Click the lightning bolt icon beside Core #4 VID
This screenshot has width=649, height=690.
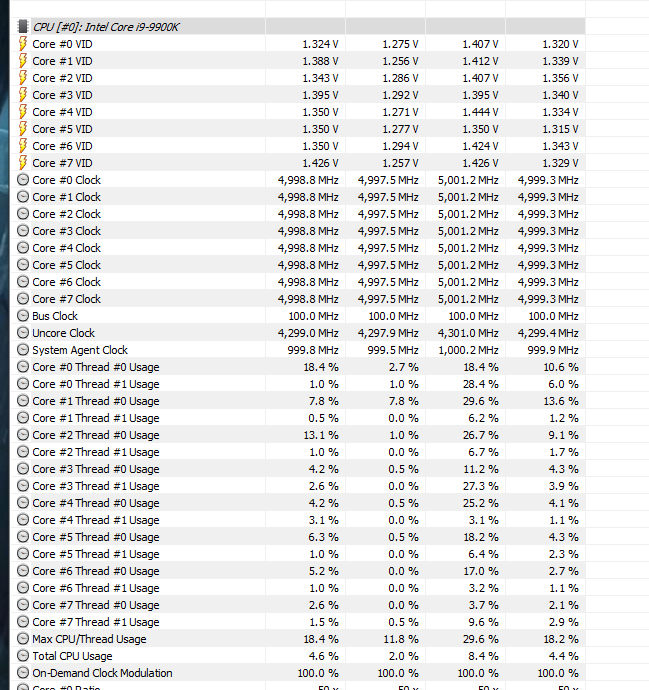tap(23, 112)
